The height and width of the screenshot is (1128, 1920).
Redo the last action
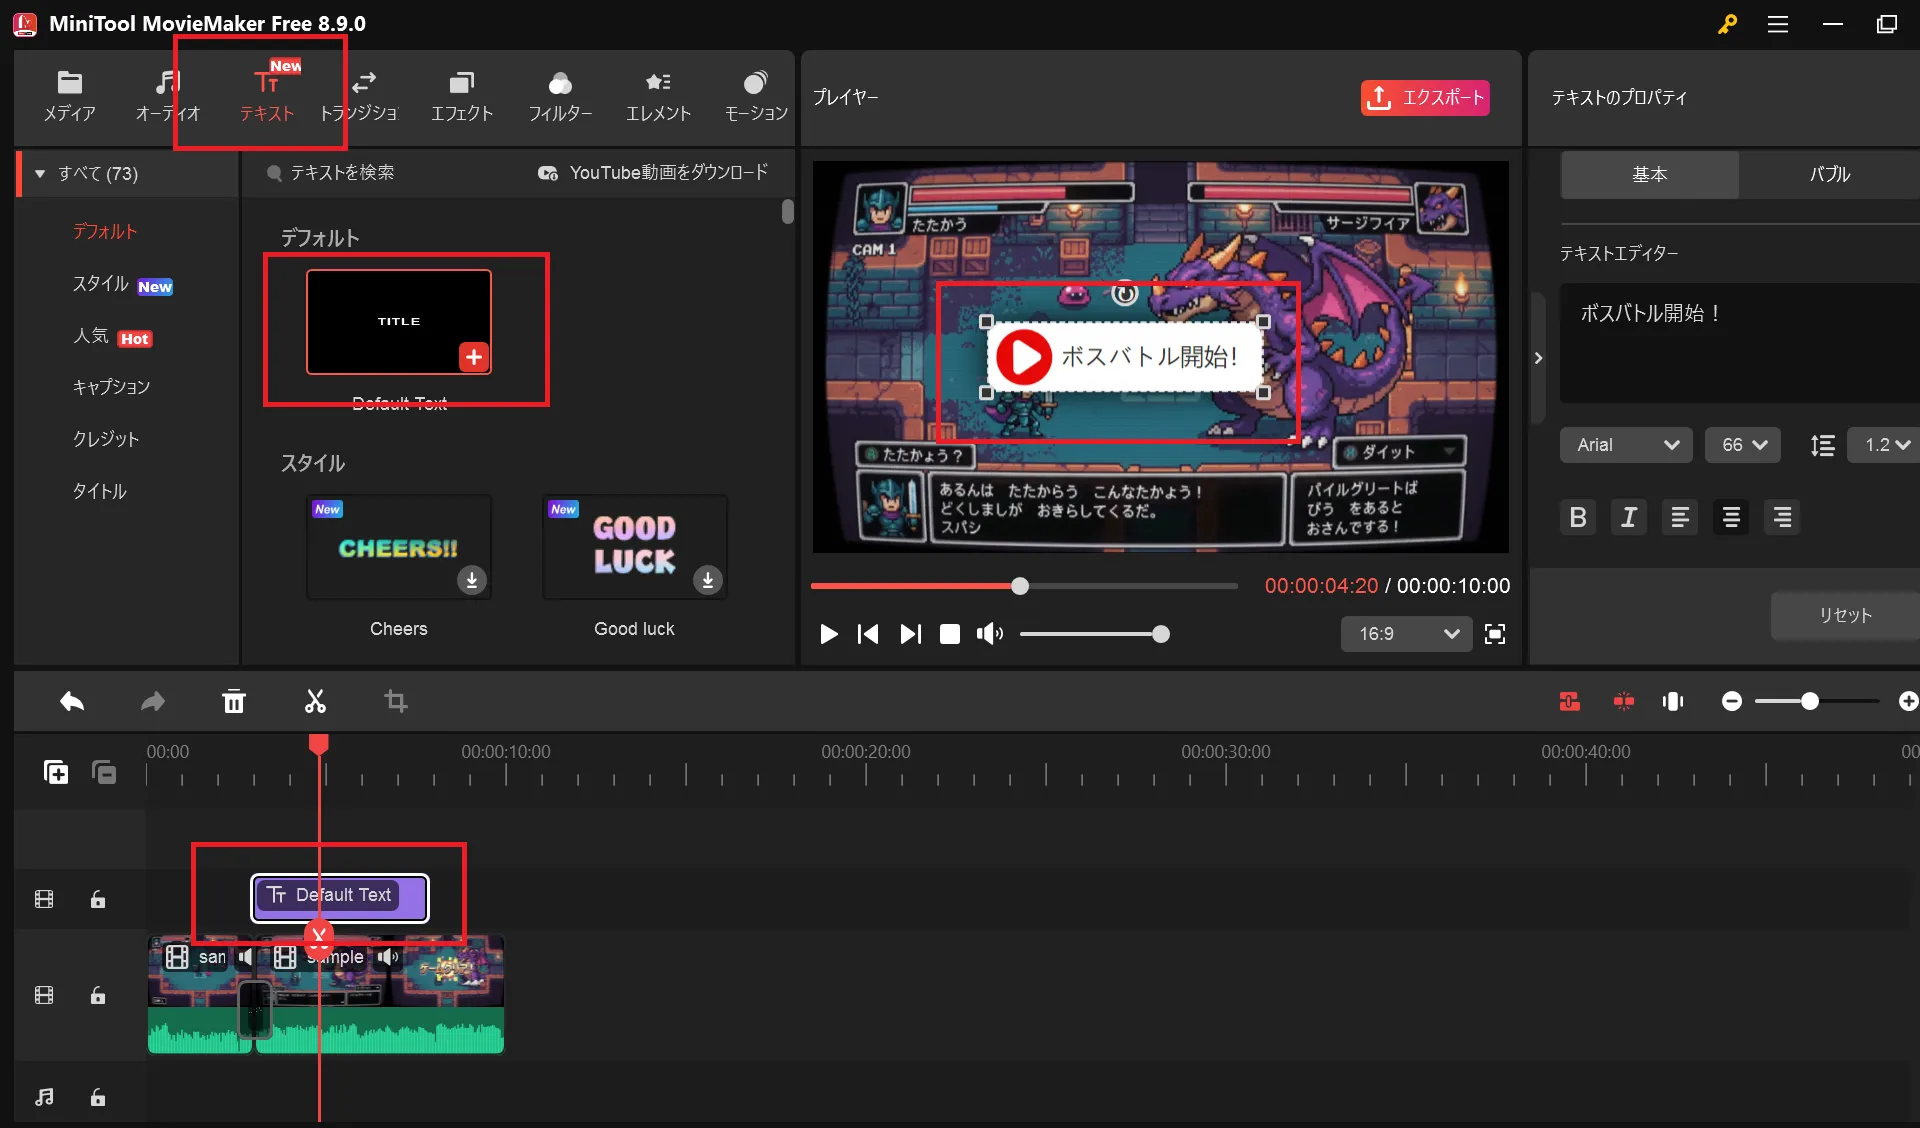[152, 702]
